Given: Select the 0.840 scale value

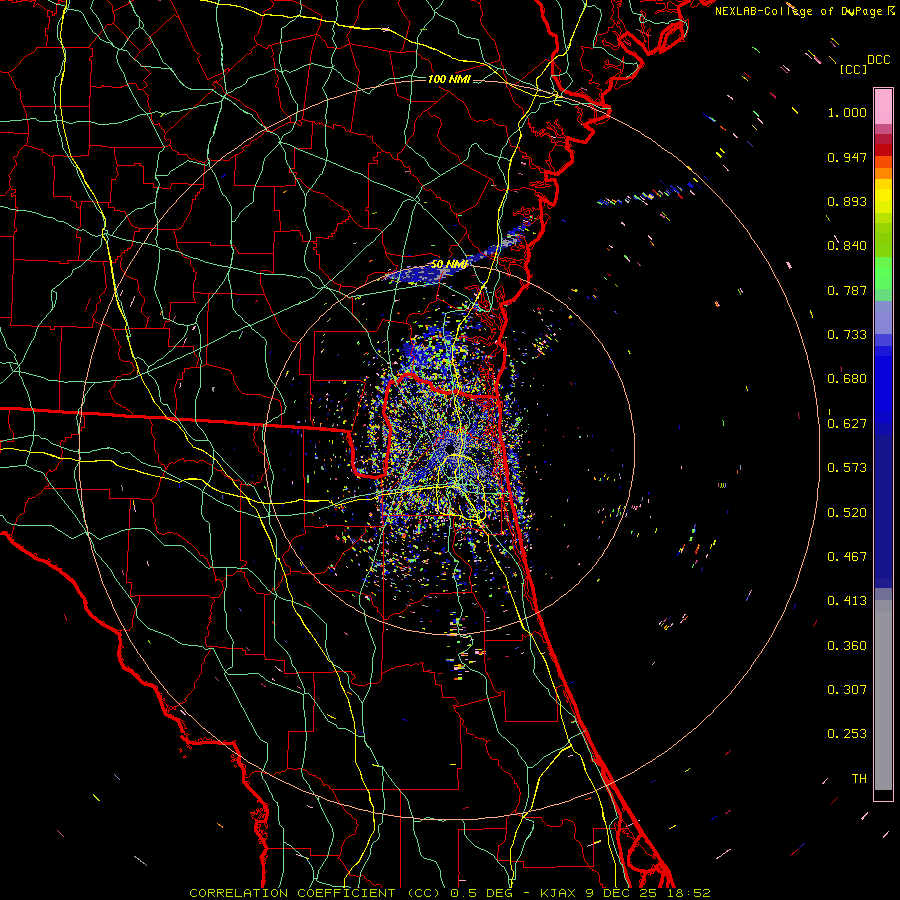Looking at the screenshot, I should 847,246.
